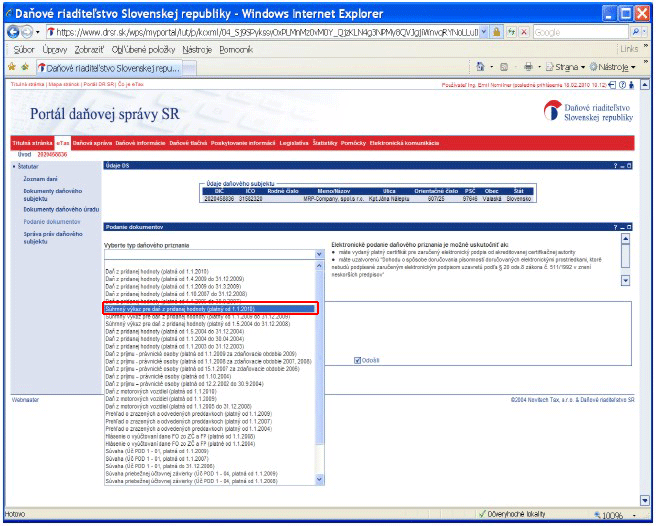Select Súhrnný výkaz platný od 1.1.2010 option
This screenshot has height=526, width=656.
[x=210, y=309]
